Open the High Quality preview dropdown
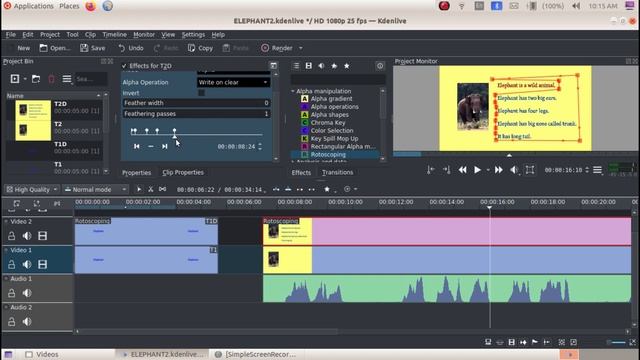 coord(32,189)
